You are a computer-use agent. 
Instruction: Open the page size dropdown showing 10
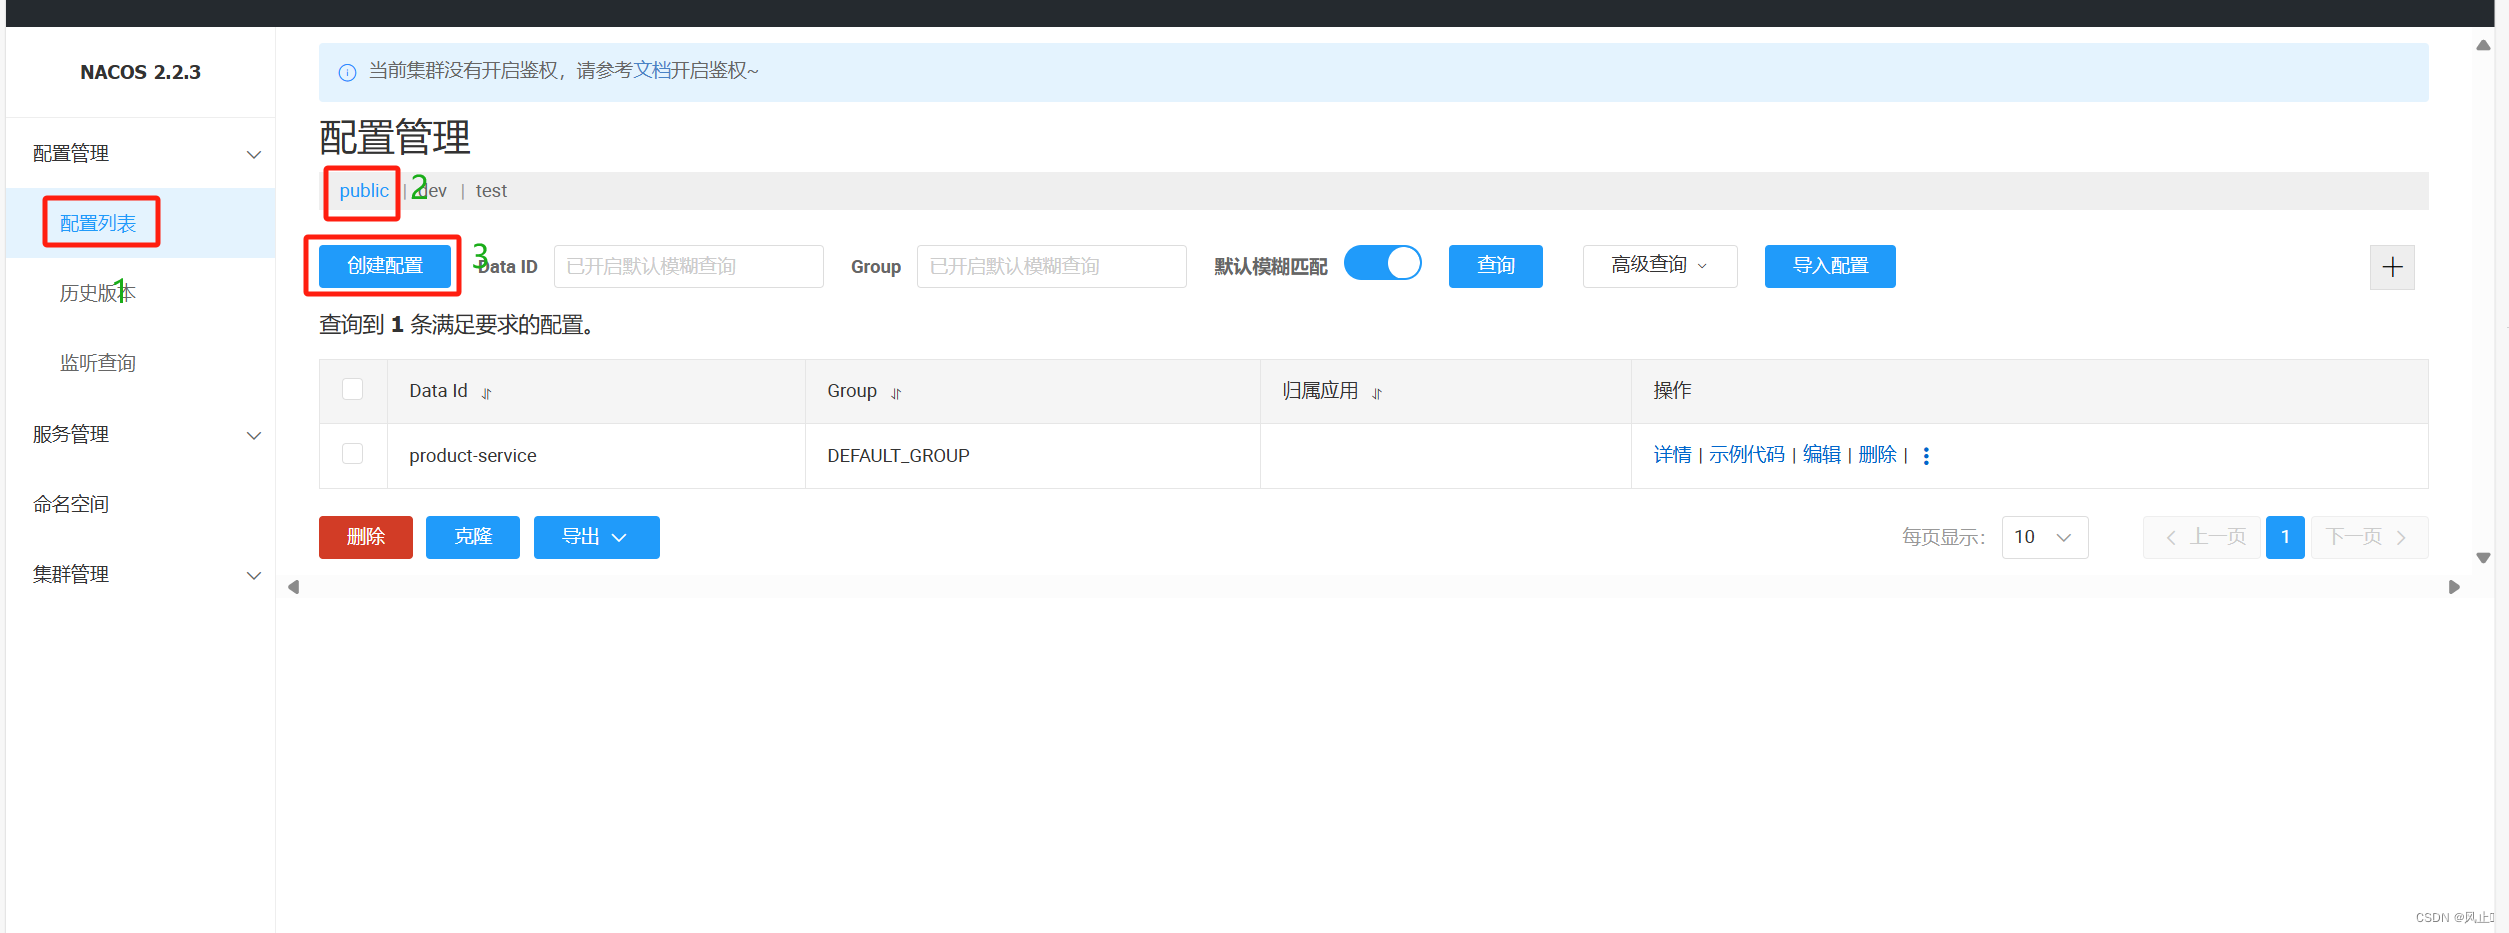[2045, 537]
